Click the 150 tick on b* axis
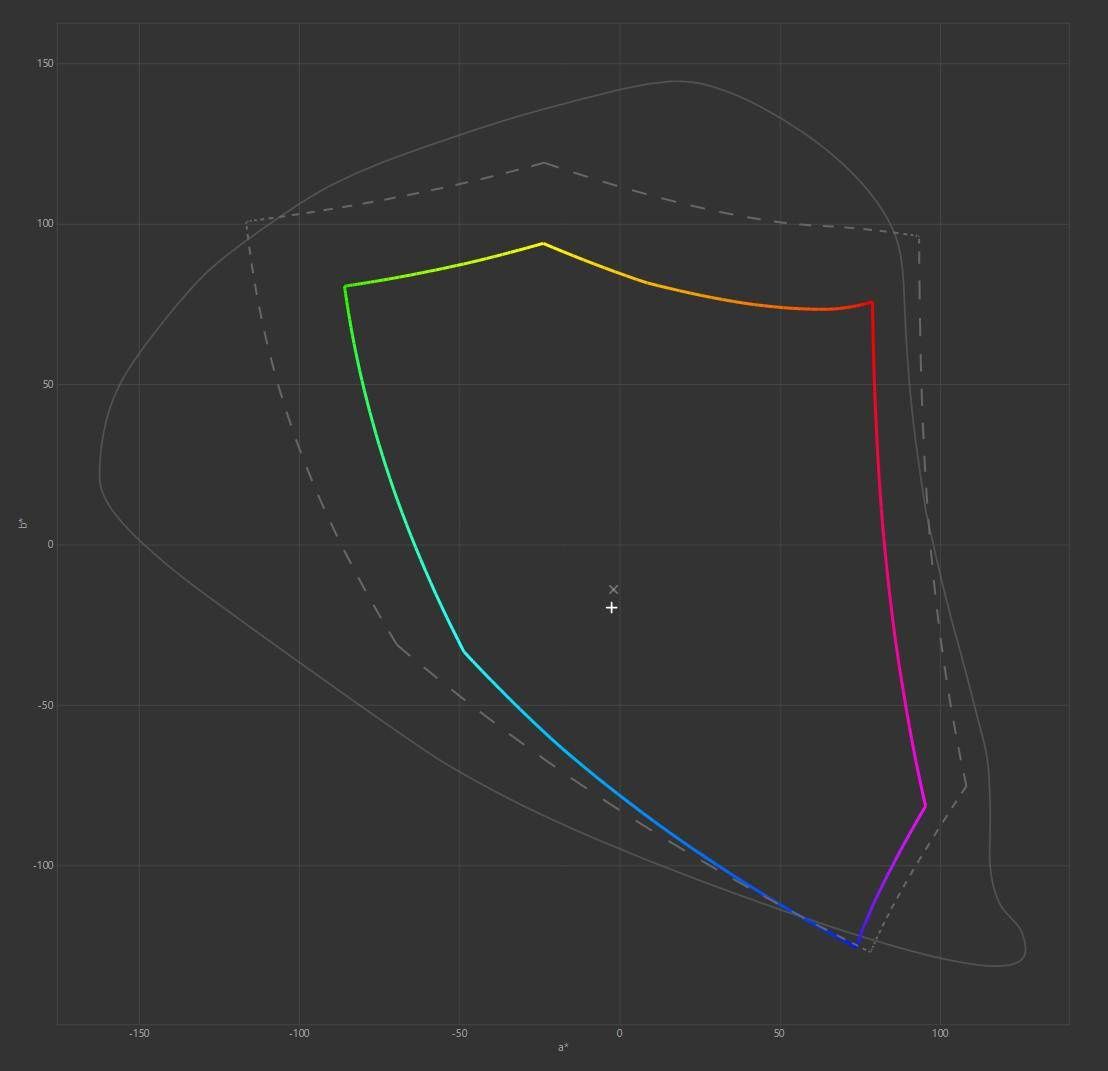1108x1071 pixels. click(45, 64)
